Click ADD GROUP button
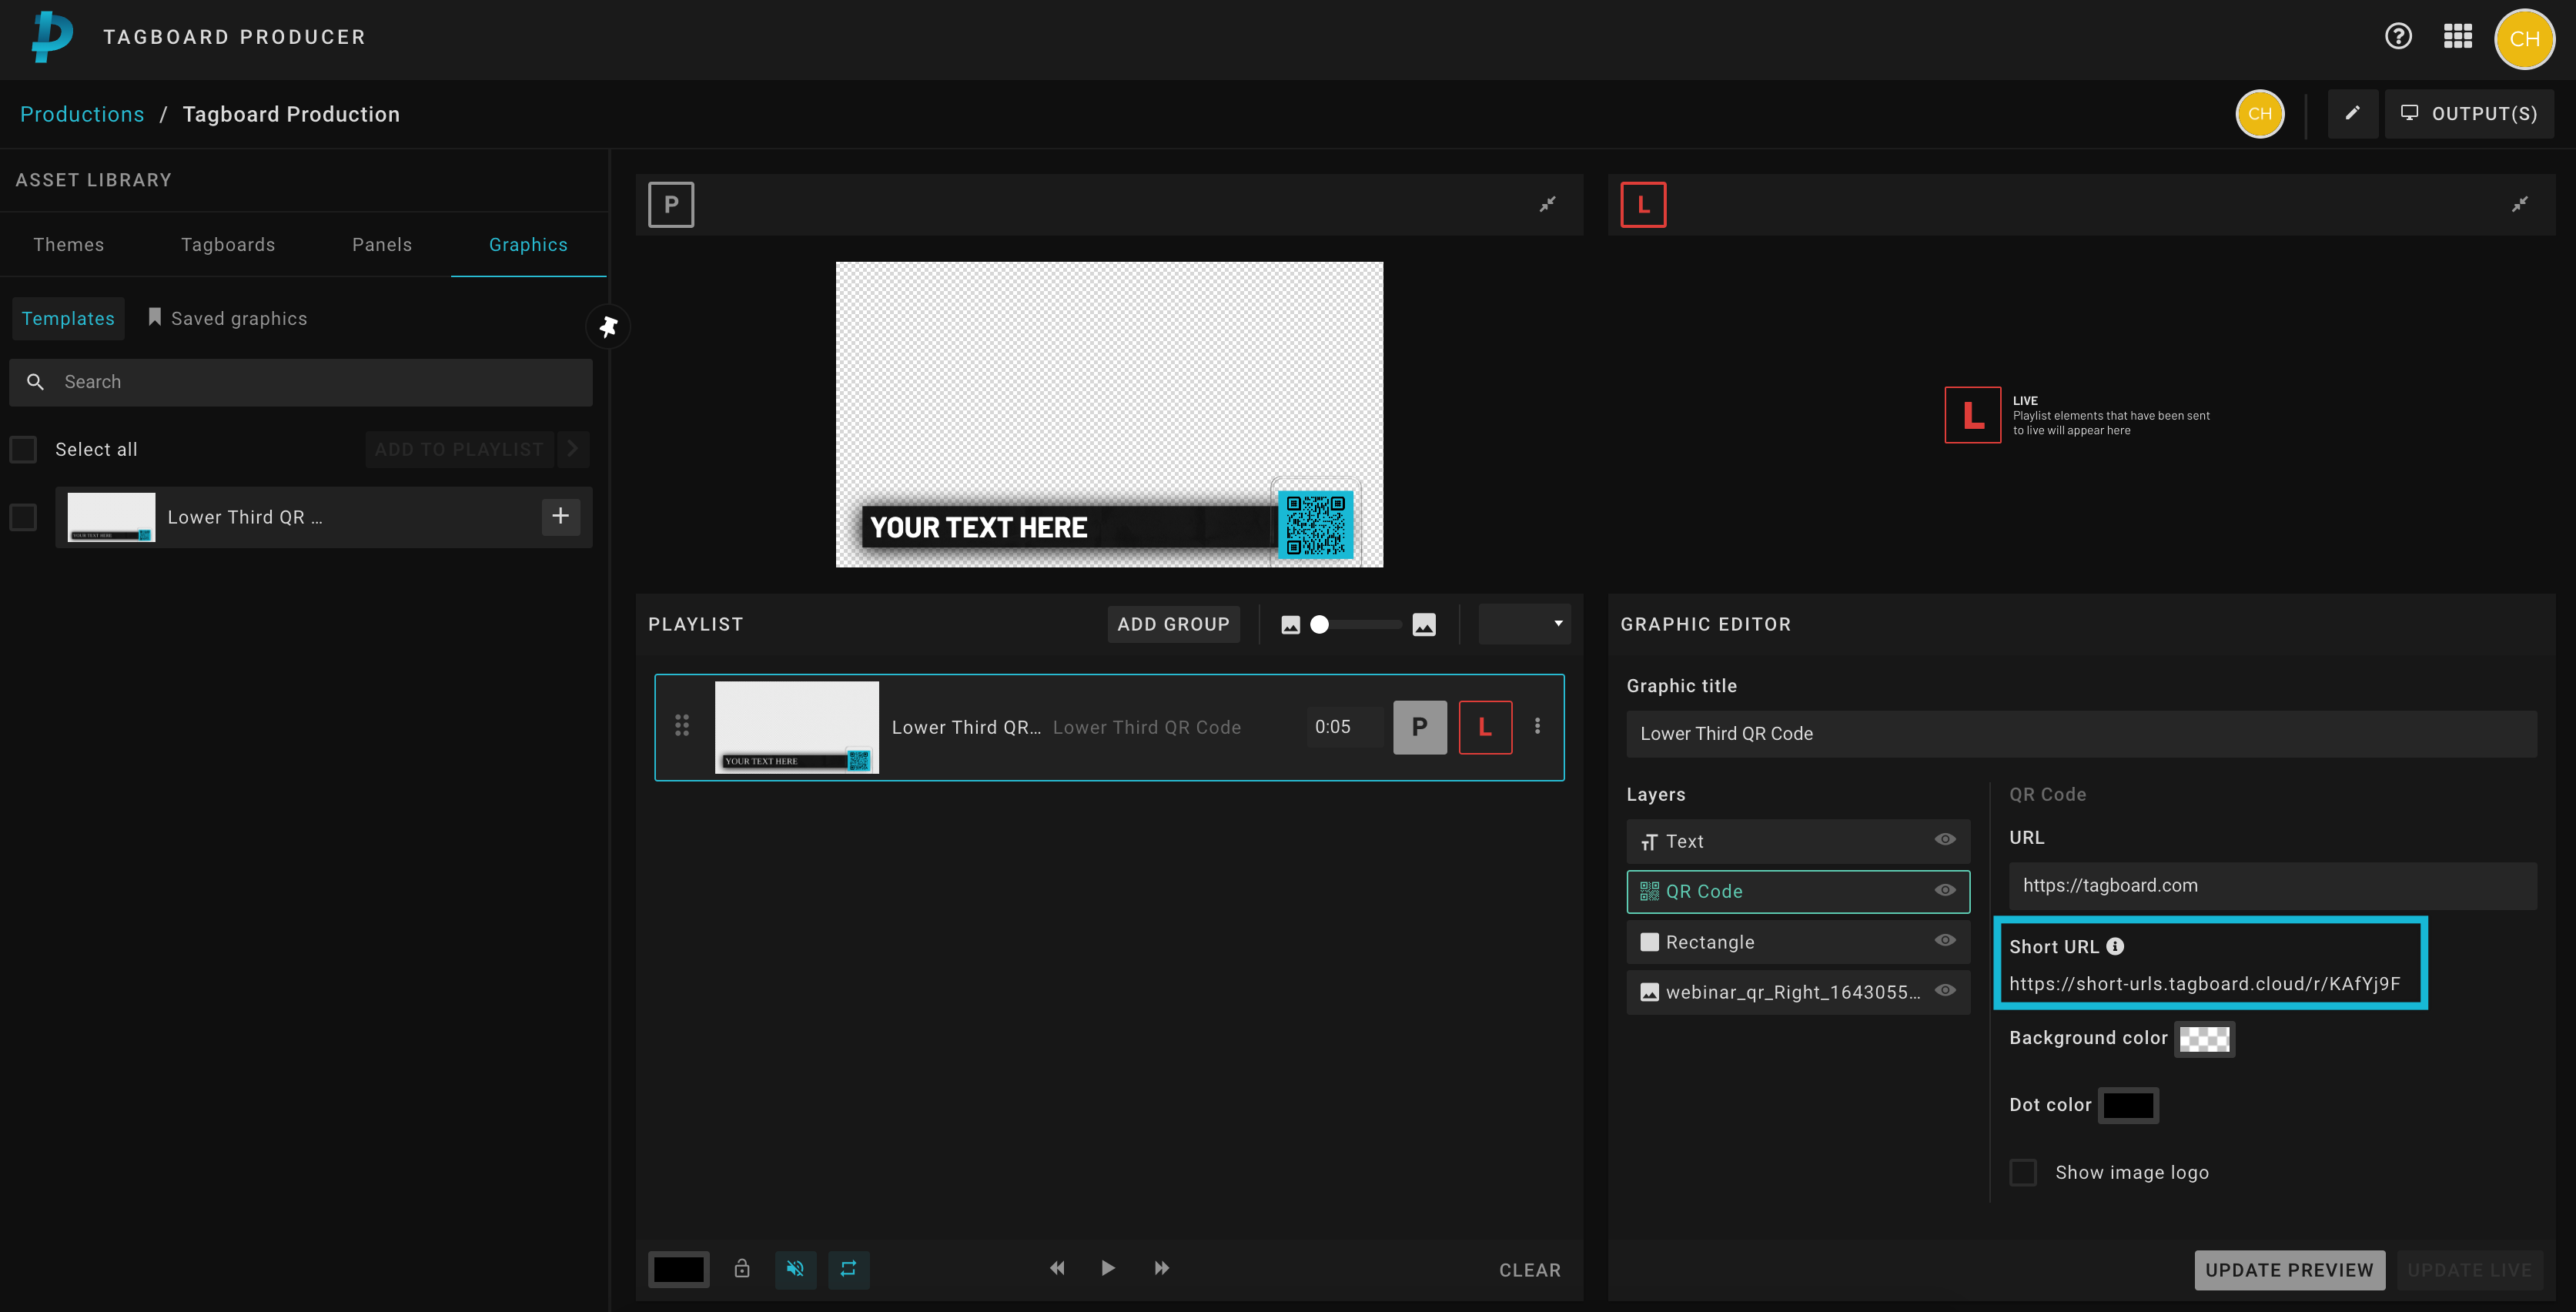 pos(1173,624)
